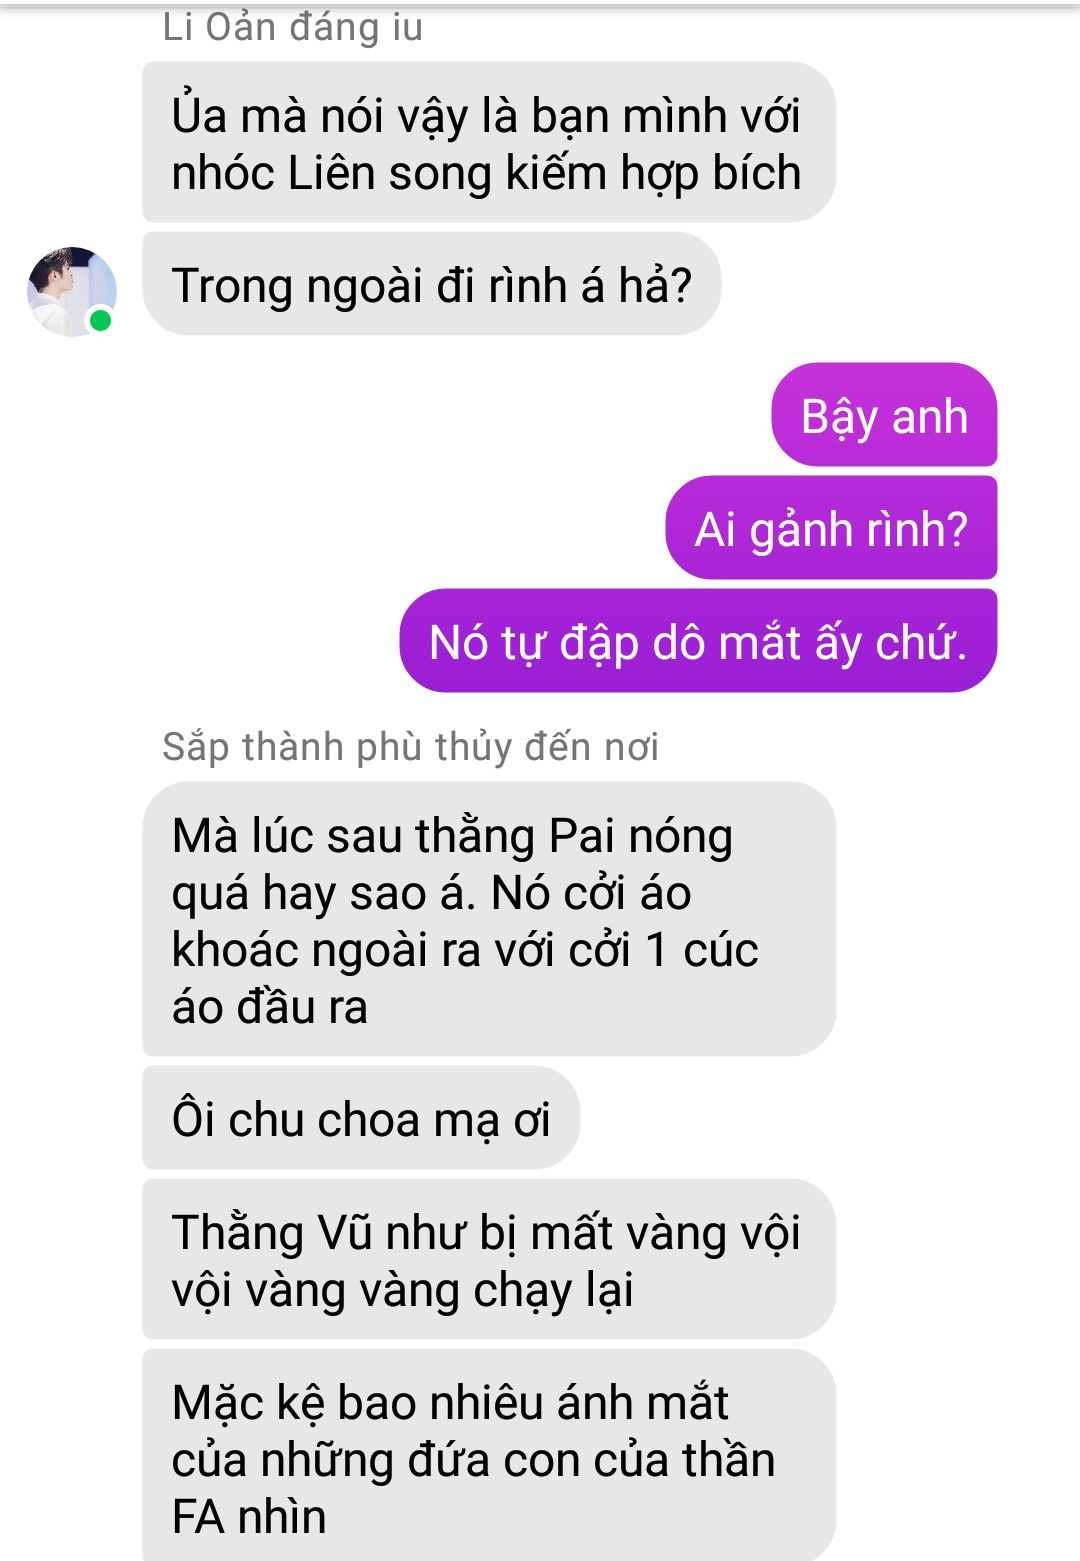Tap text "vội vàng vàng chạy lại" line

point(402,1290)
